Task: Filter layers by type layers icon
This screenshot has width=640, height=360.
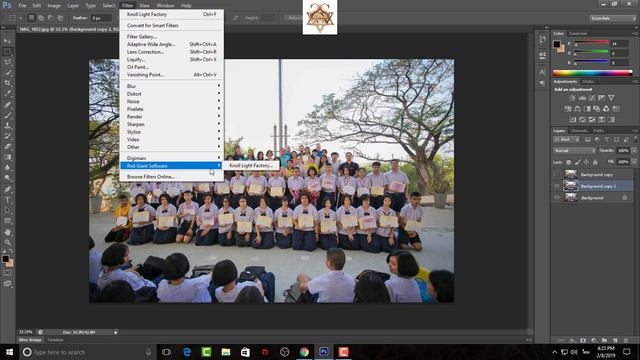Action: 607,140
